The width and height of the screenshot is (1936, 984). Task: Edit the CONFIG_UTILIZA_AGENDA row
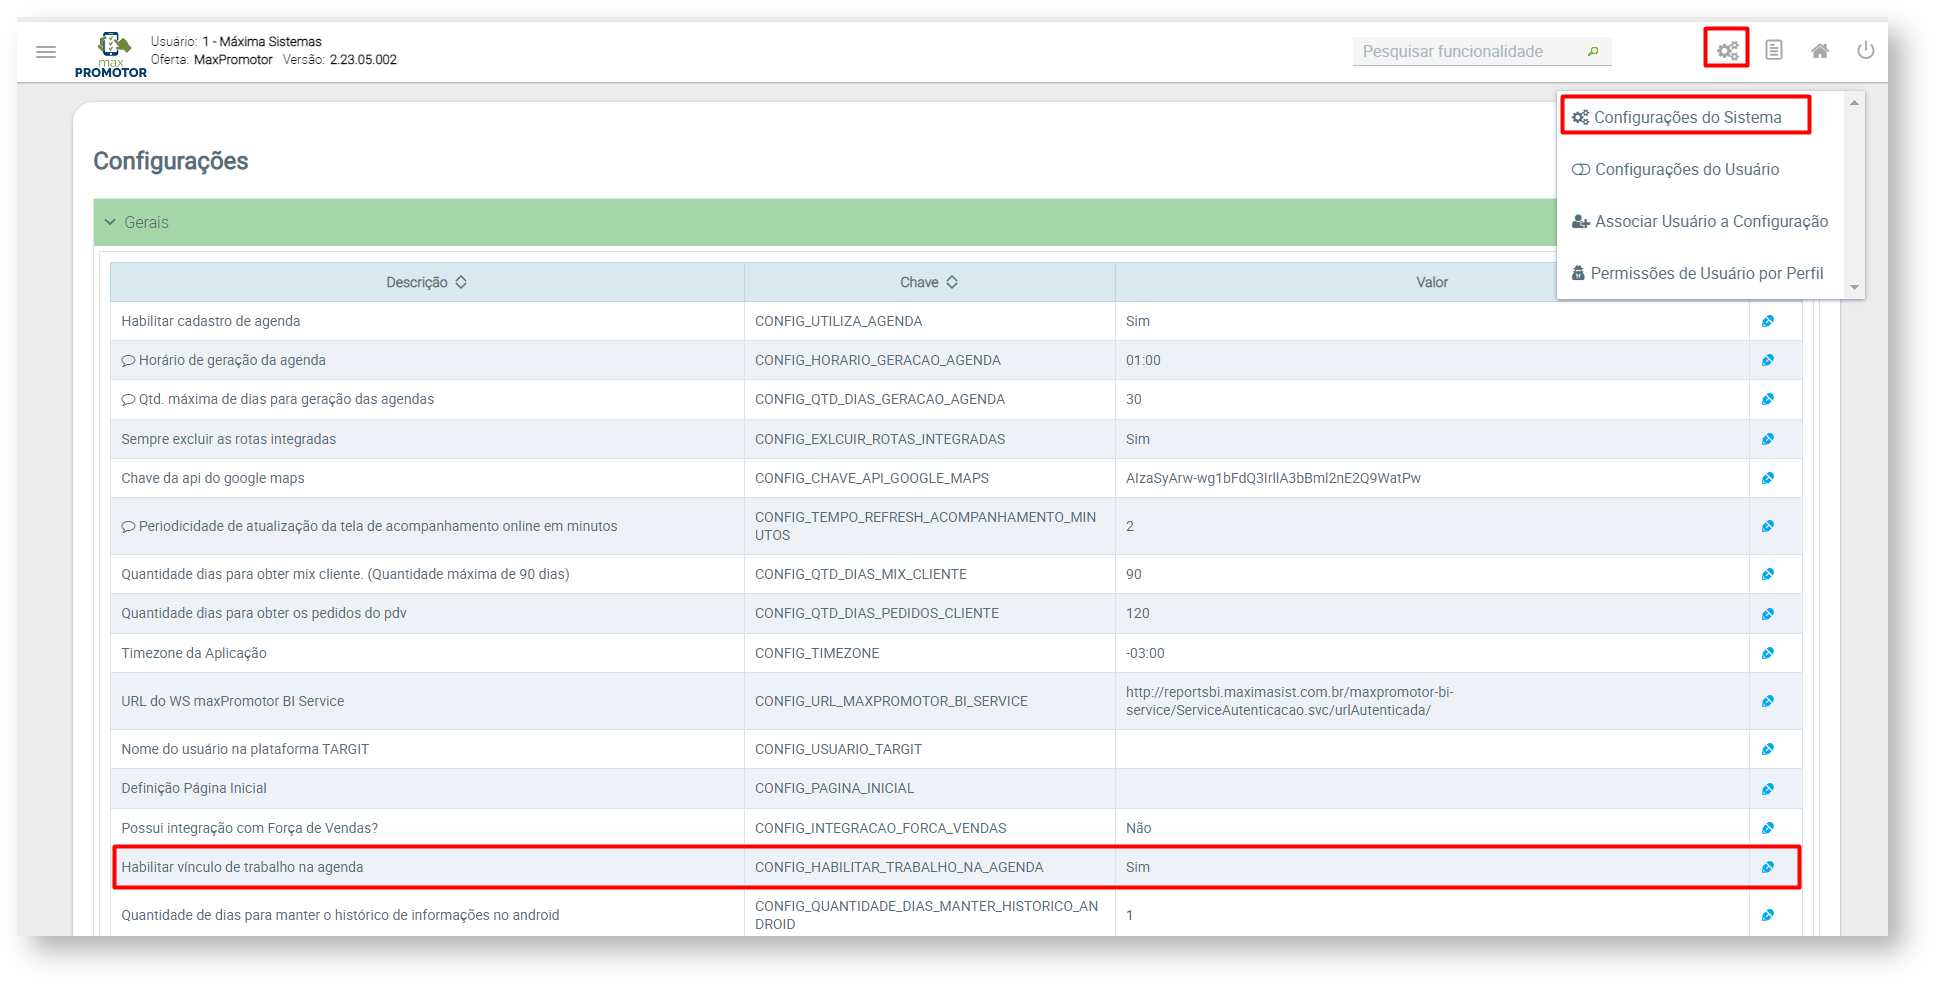coord(1767,321)
